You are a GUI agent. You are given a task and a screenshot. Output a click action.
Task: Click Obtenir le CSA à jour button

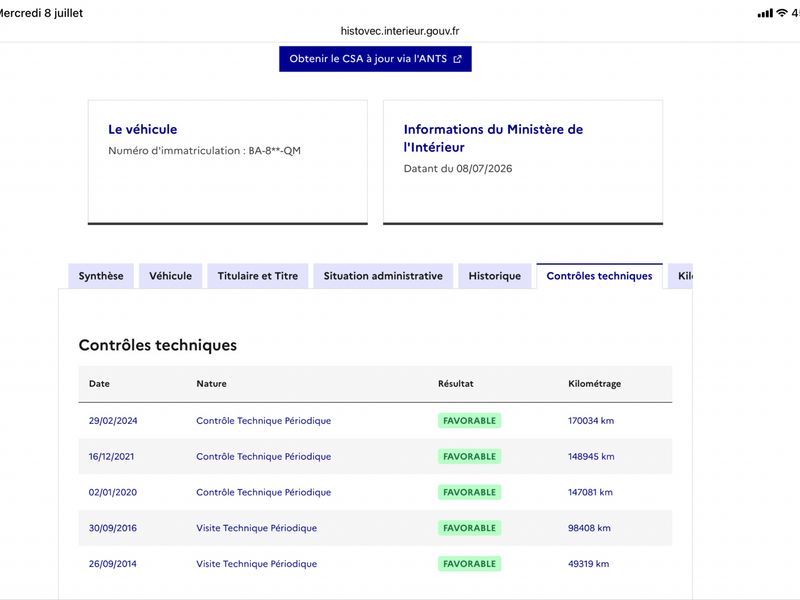pyautogui.click(x=375, y=59)
